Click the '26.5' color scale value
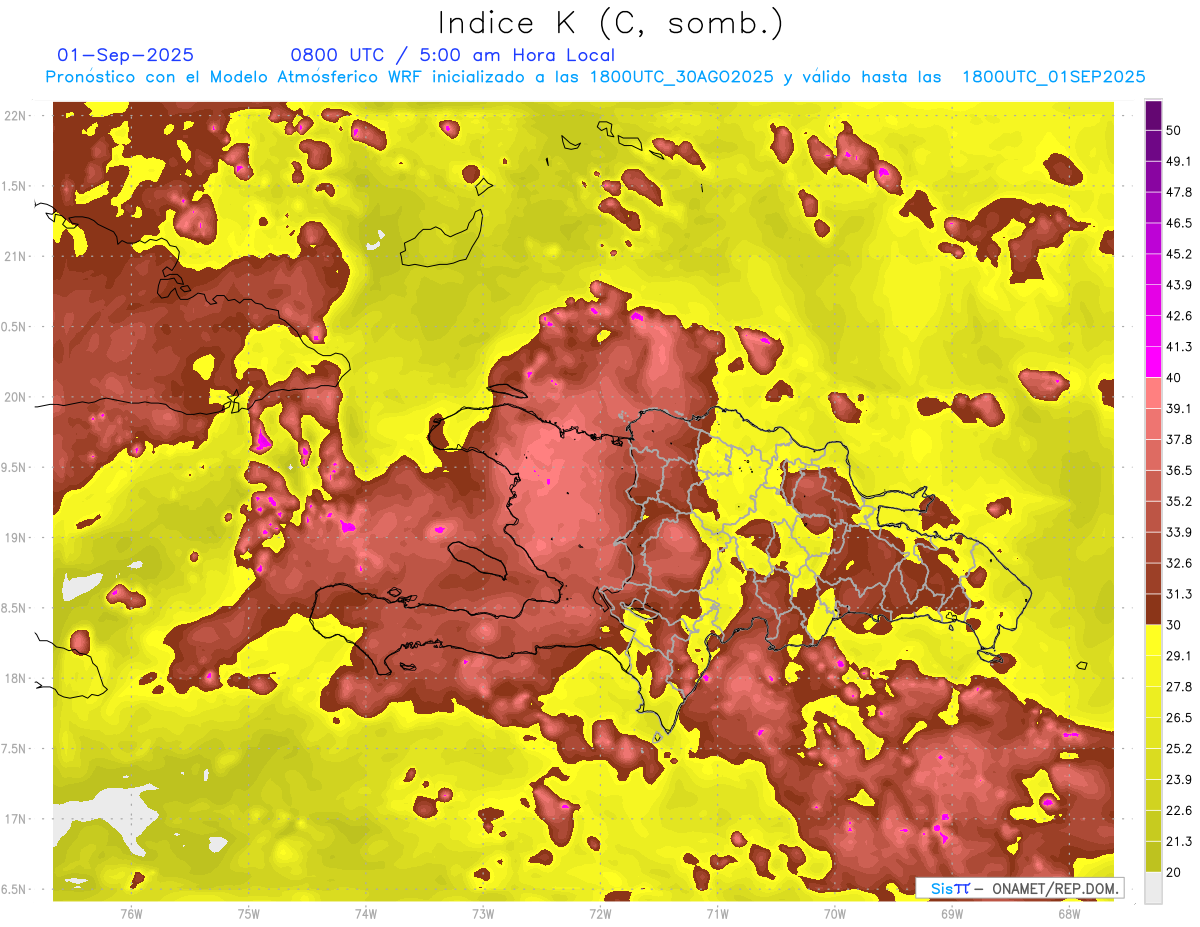 pyautogui.click(x=1178, y=718)
